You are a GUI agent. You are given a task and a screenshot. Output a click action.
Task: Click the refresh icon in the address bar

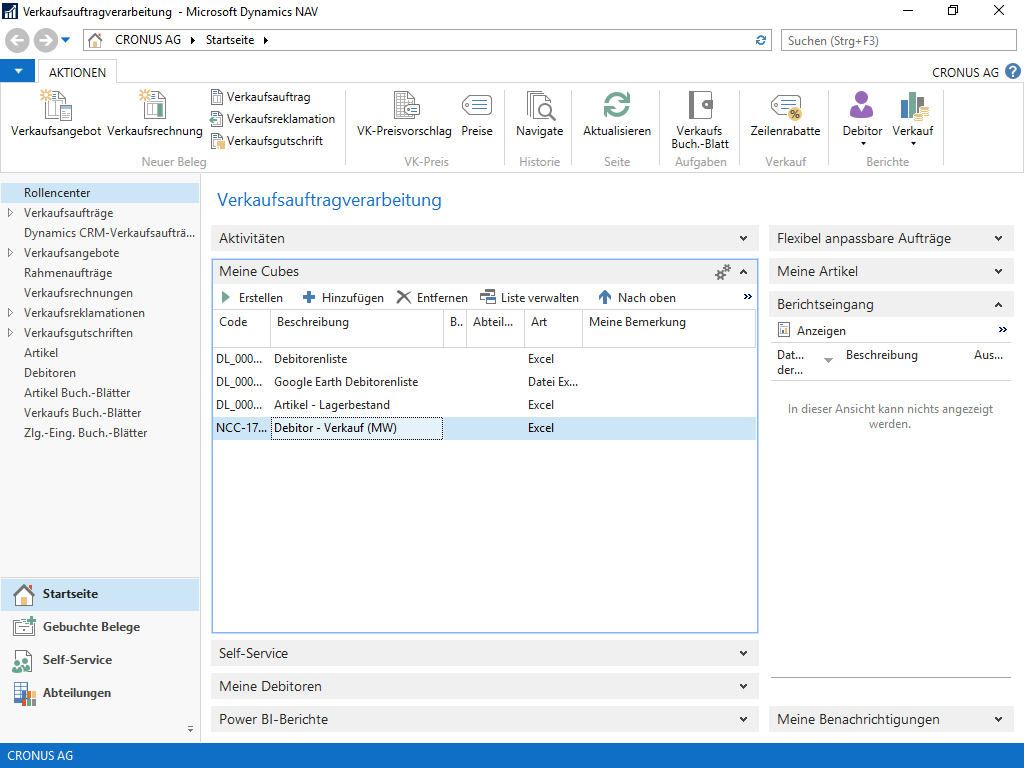[761, 40]
